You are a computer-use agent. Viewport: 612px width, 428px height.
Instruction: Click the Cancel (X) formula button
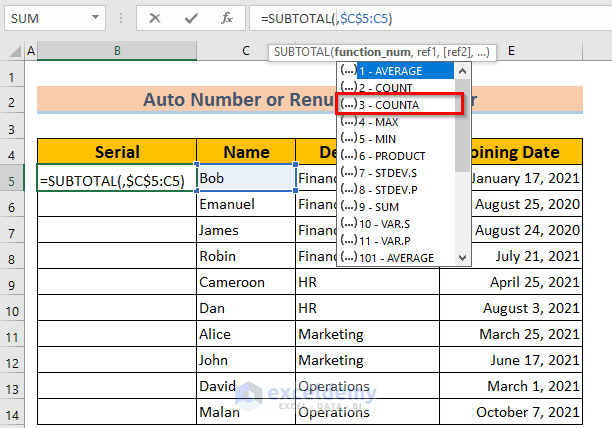(x=155, y=19)
